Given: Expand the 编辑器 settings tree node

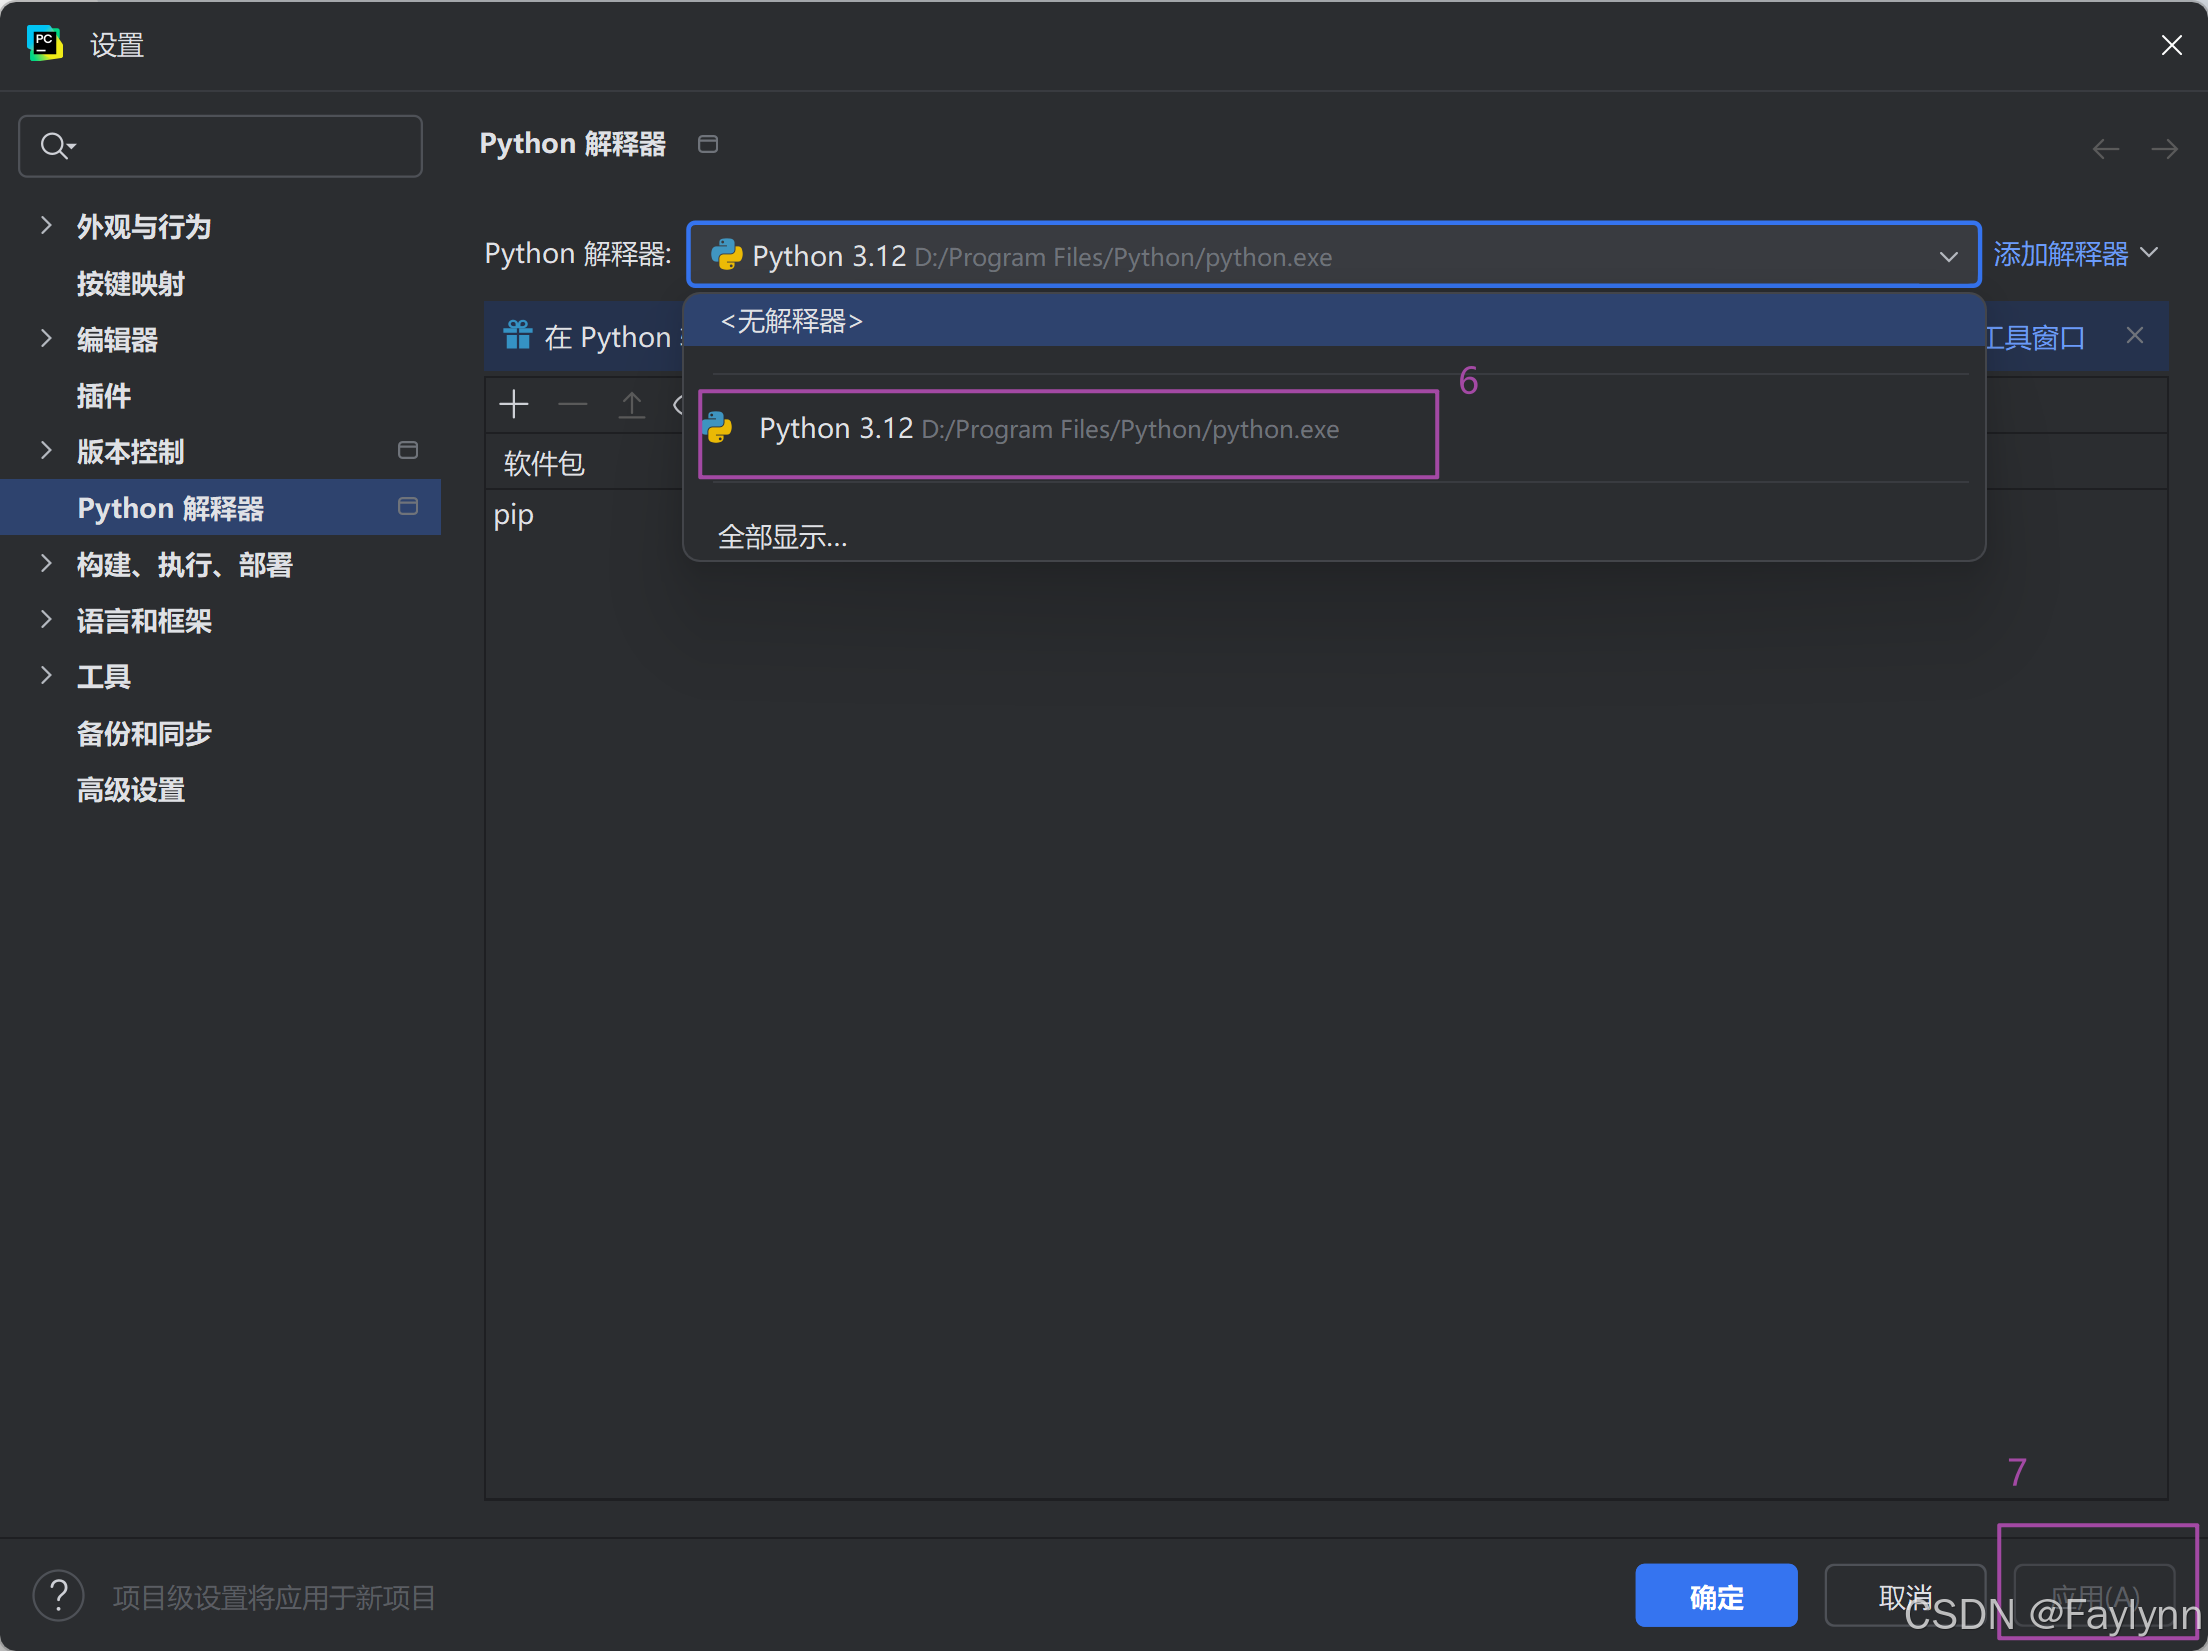Looking at the screenshot, I should pyautogui.click(x=46, y=339).
